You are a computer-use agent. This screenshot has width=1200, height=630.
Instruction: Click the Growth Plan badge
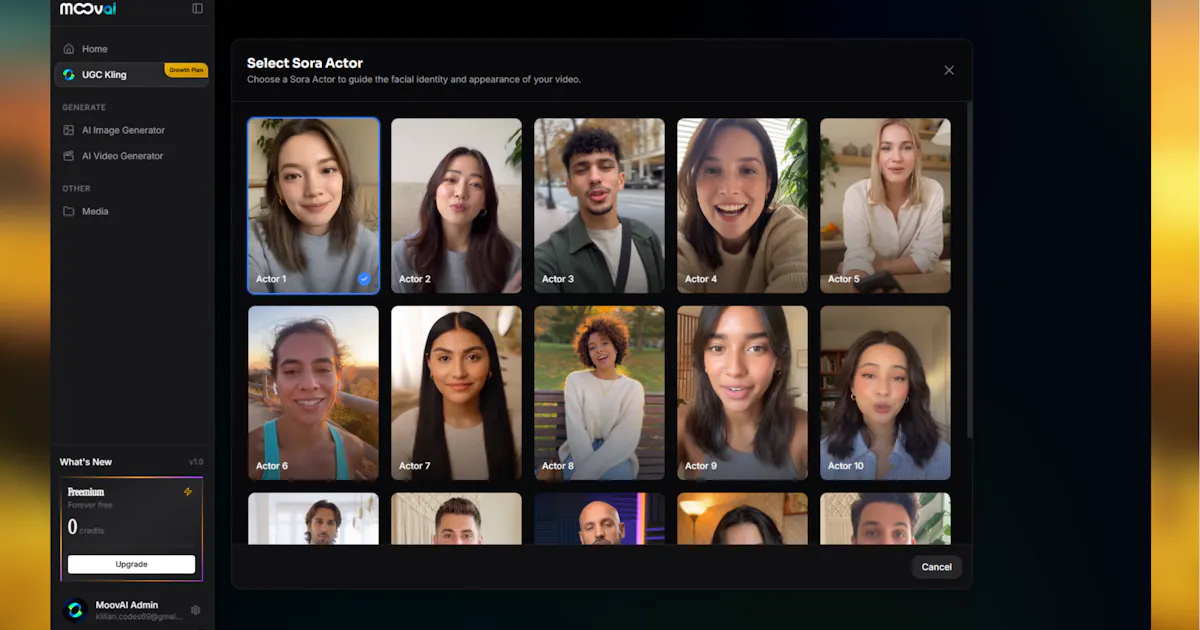tap(186, 70)
